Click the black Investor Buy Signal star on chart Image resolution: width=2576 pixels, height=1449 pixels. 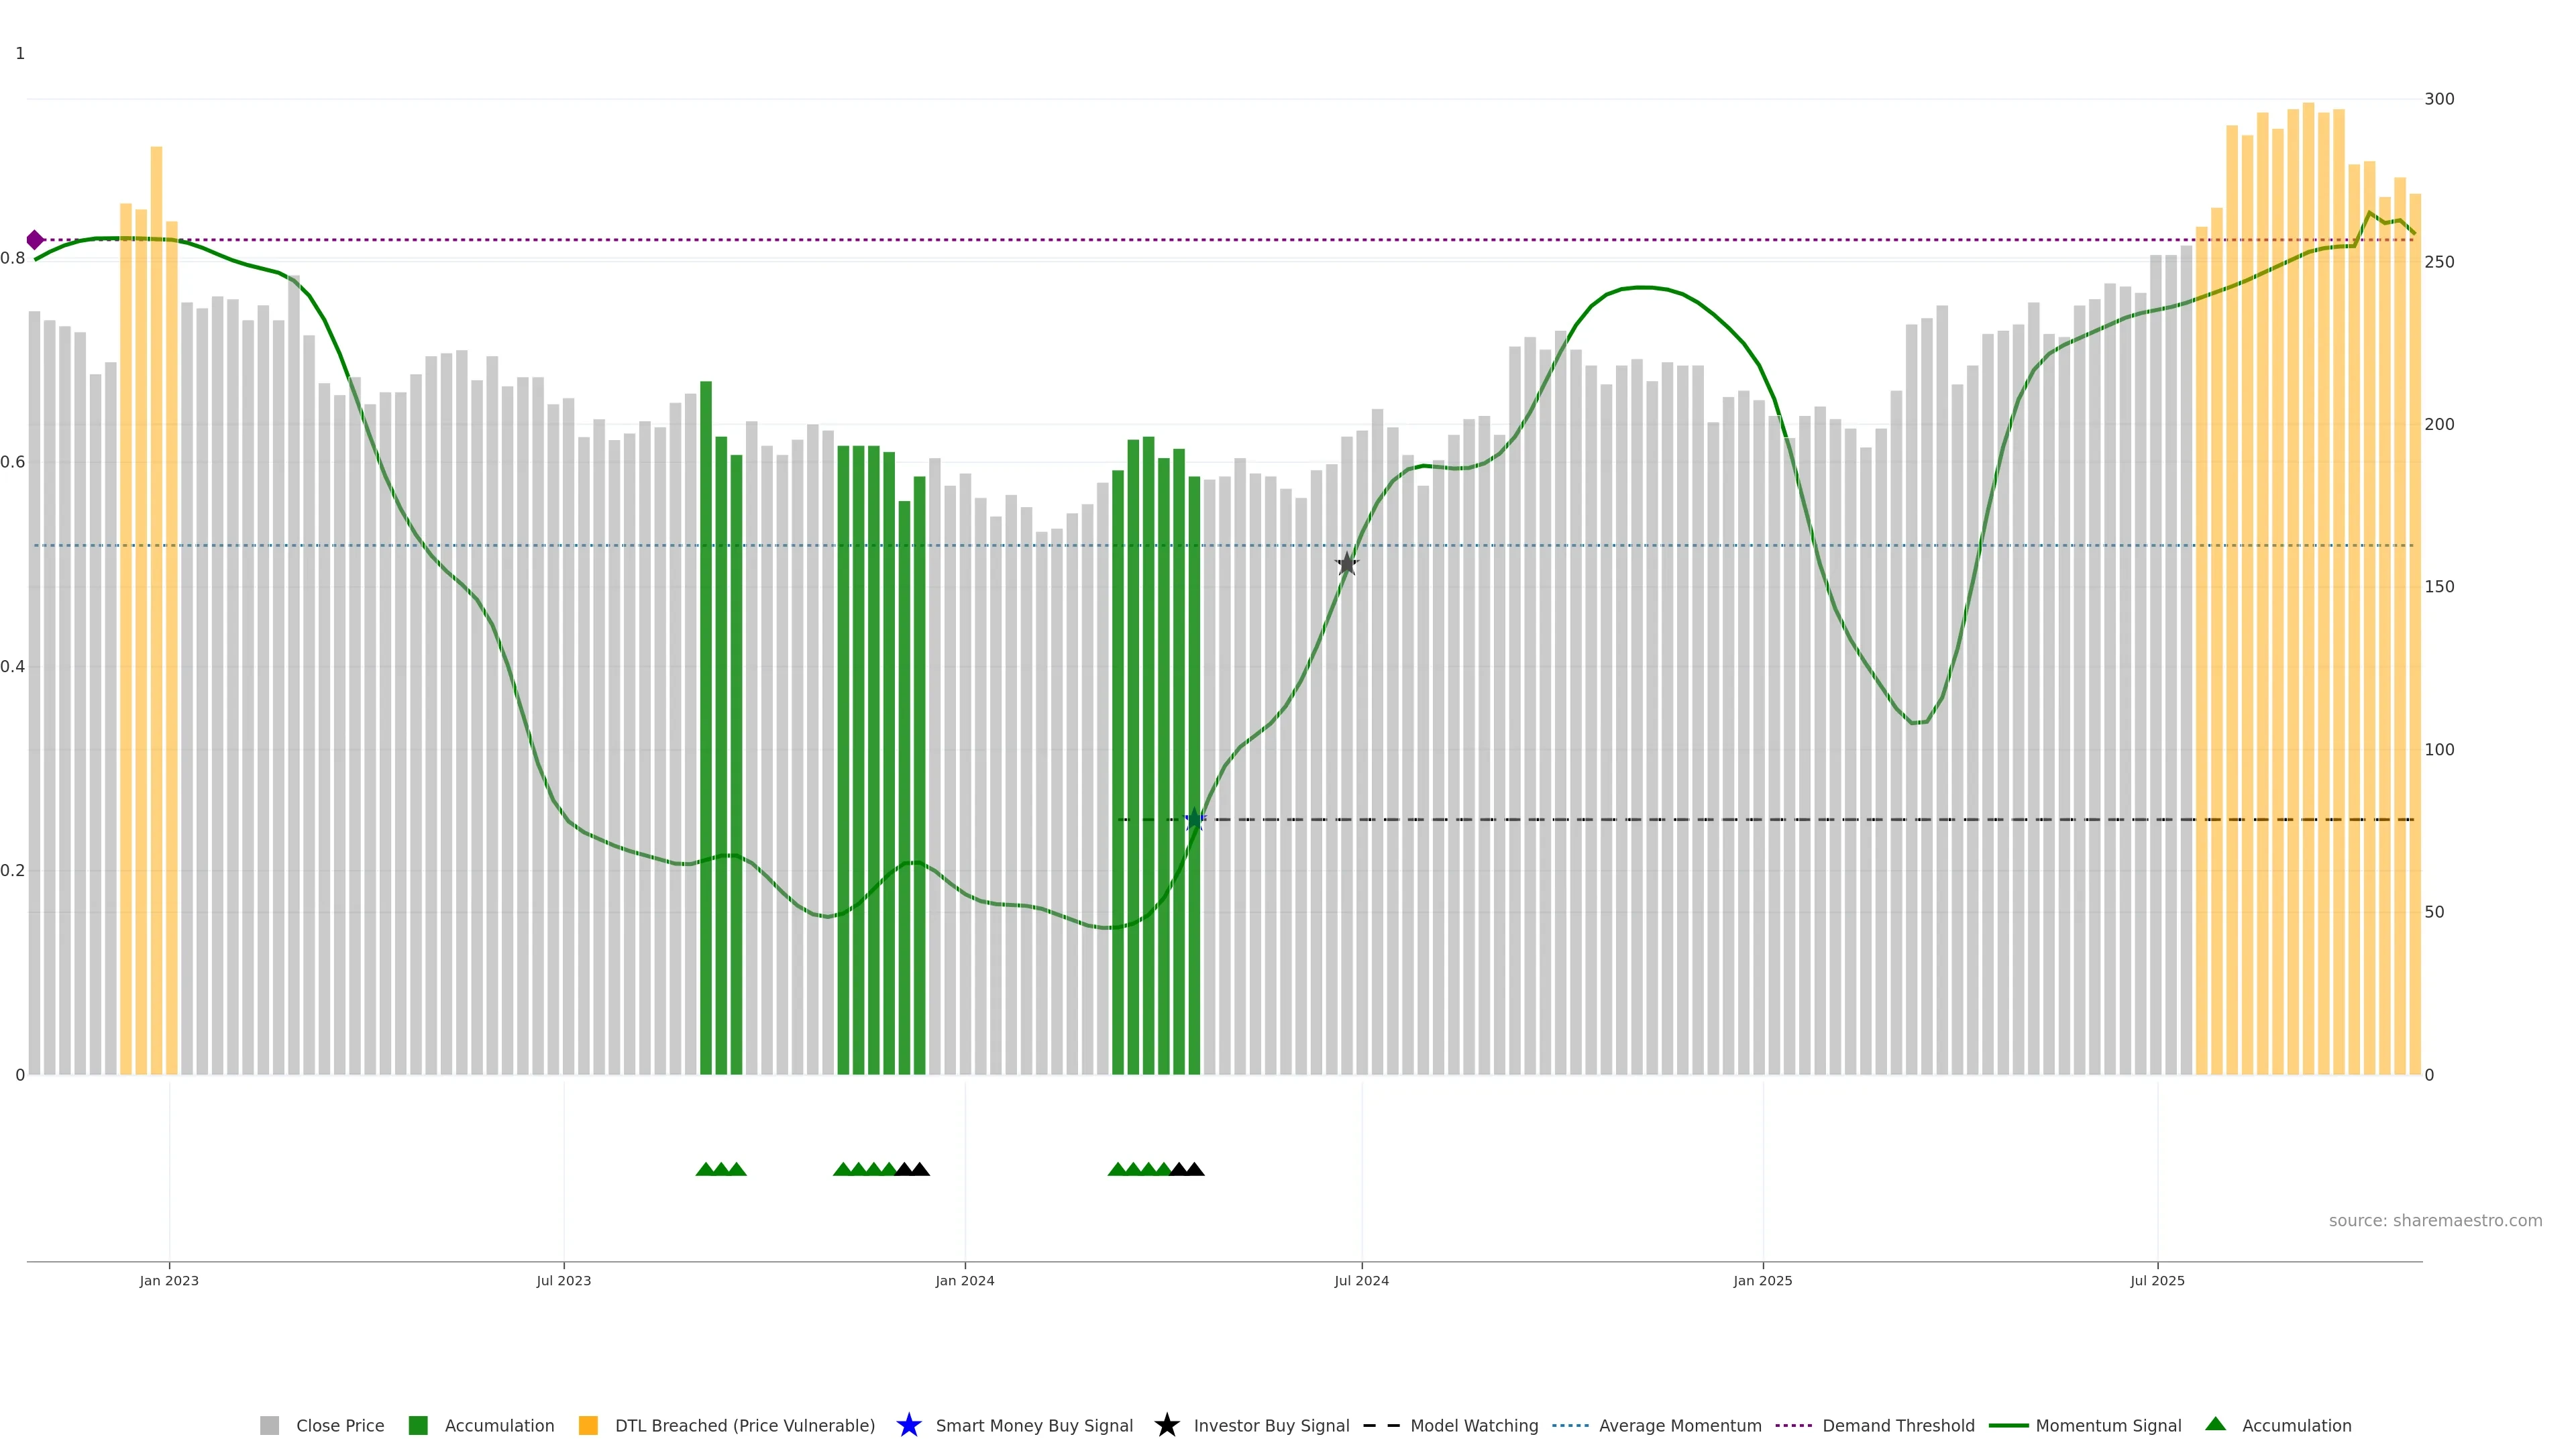(1347, 564)
